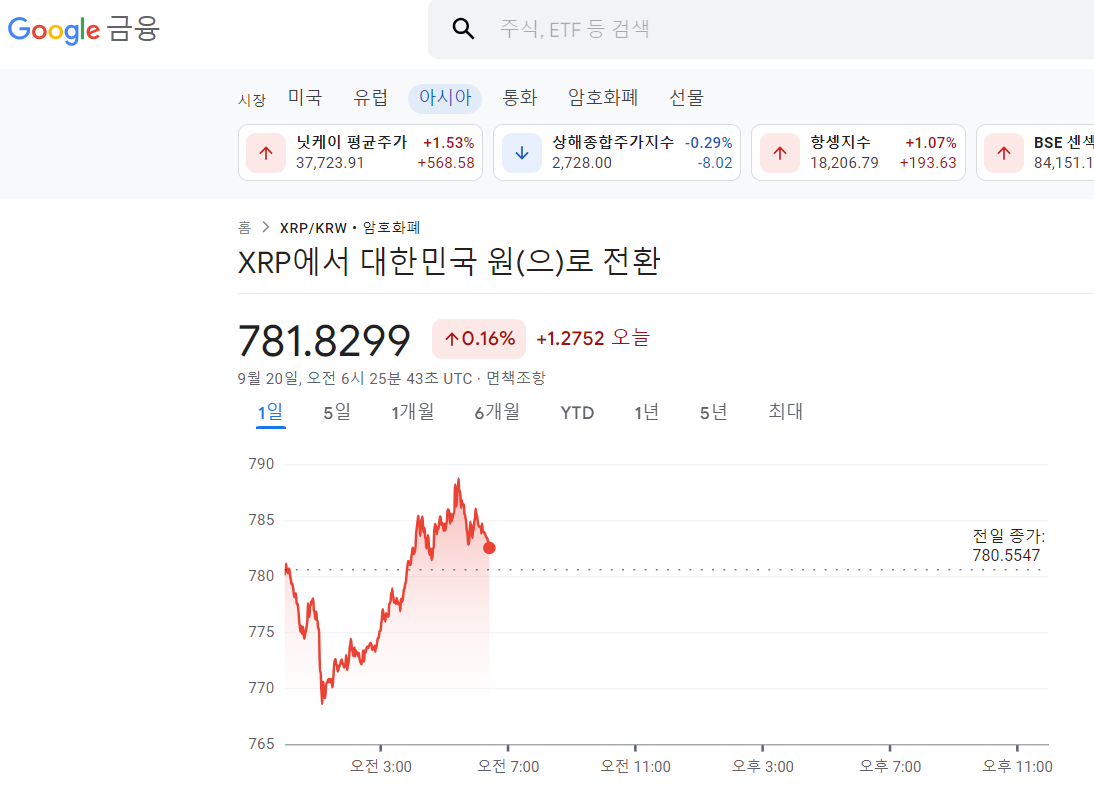Select the 아시아 market tab

(x=445, y=98)
